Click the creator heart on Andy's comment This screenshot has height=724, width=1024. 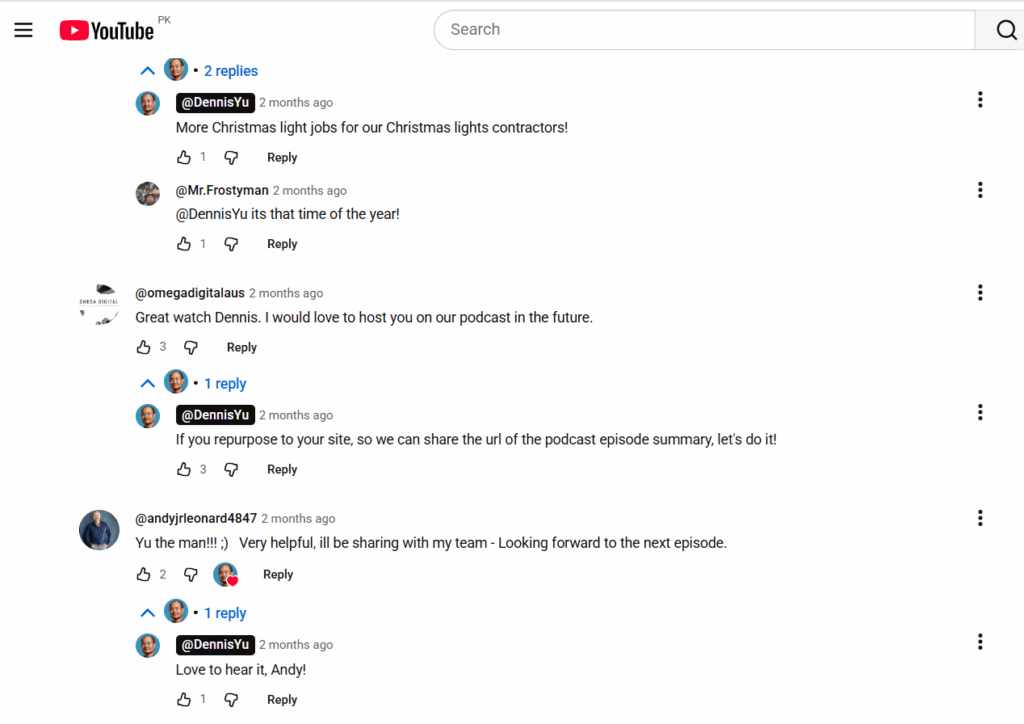tap(226, 575)
